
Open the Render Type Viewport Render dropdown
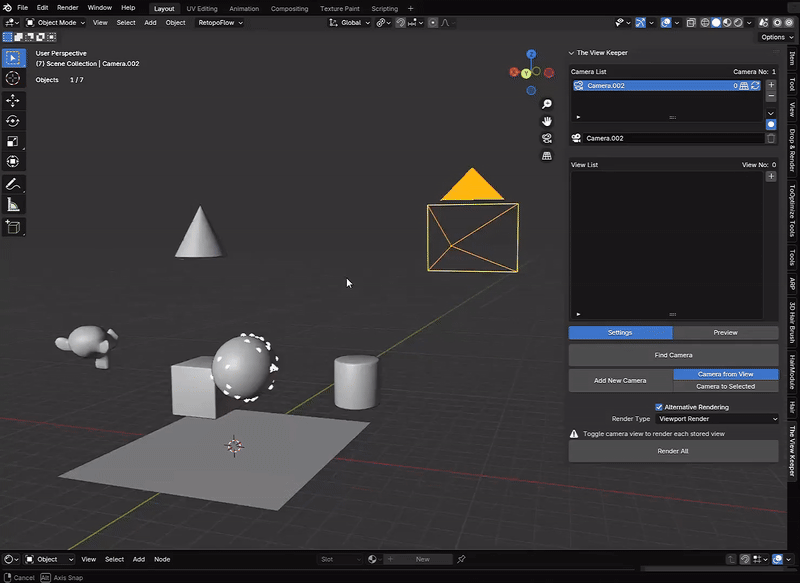(x=717, y=419)
